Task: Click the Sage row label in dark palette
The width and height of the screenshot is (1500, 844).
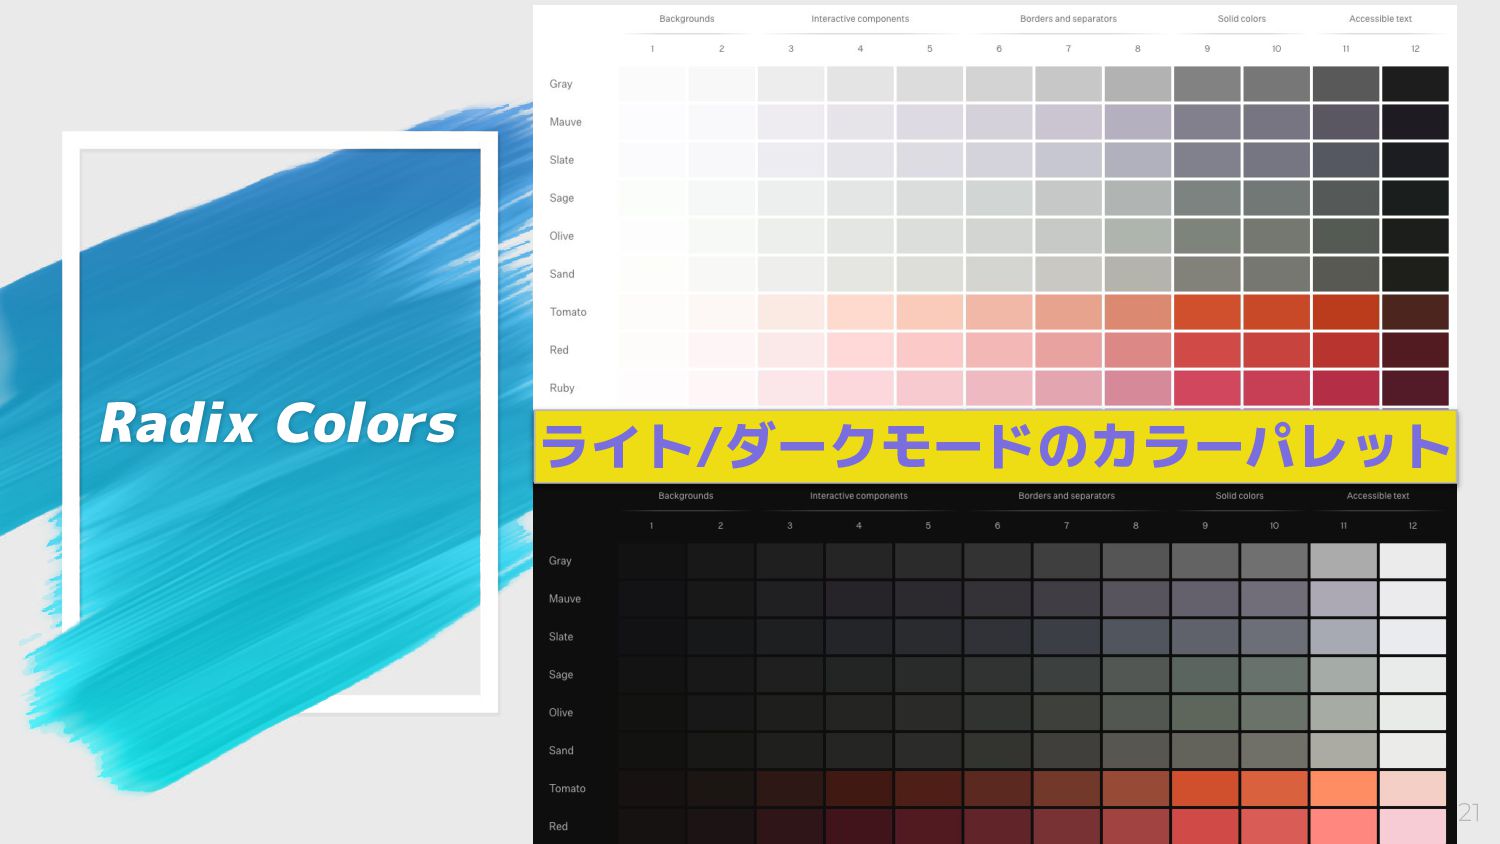Action: 561,675
